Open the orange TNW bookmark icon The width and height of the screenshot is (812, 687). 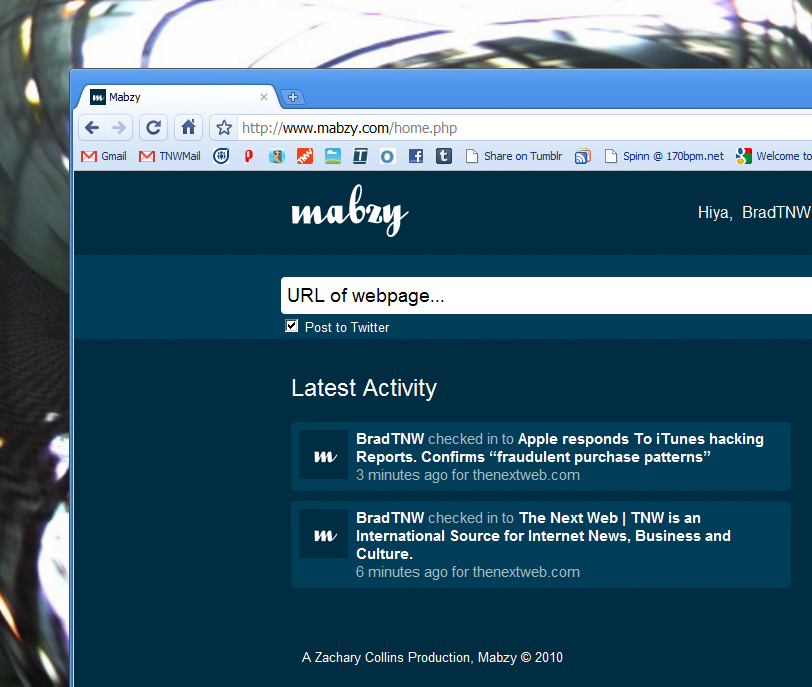(305, 156)
